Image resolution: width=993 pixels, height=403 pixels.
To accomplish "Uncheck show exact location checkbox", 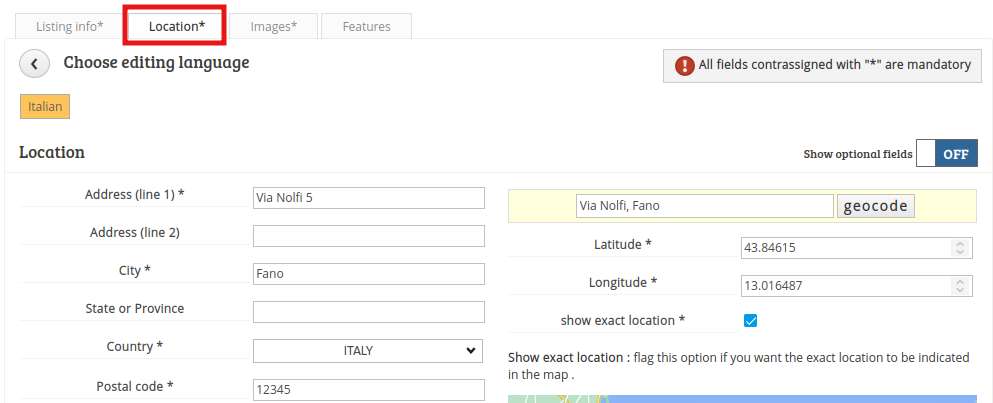I will pos(750,321).
